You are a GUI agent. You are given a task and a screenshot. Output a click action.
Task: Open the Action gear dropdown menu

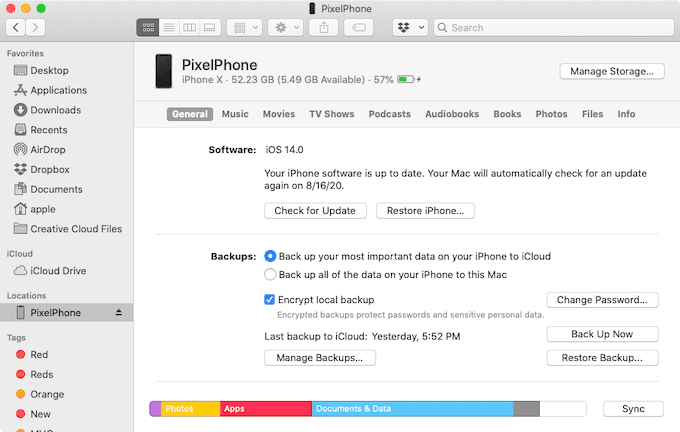coord(281,28)
